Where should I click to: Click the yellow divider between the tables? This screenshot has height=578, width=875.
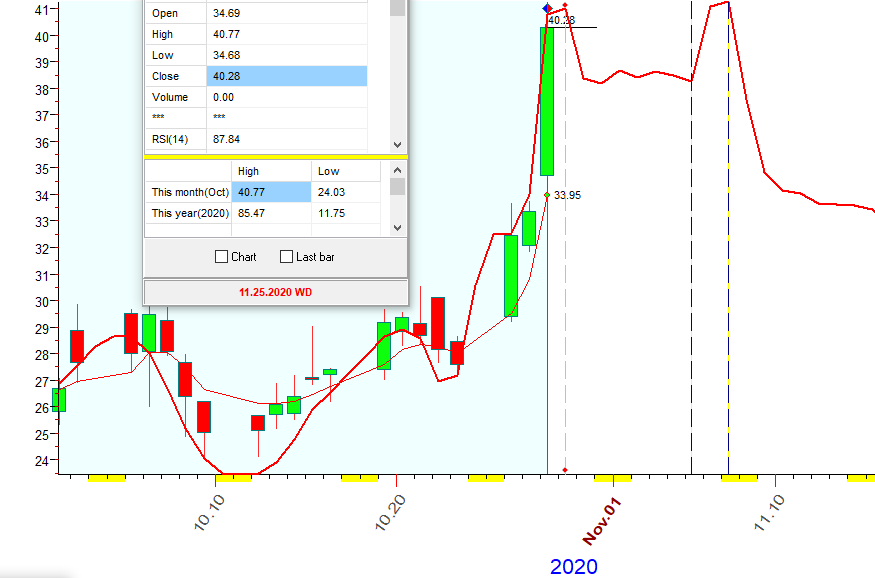coord(275,157)
